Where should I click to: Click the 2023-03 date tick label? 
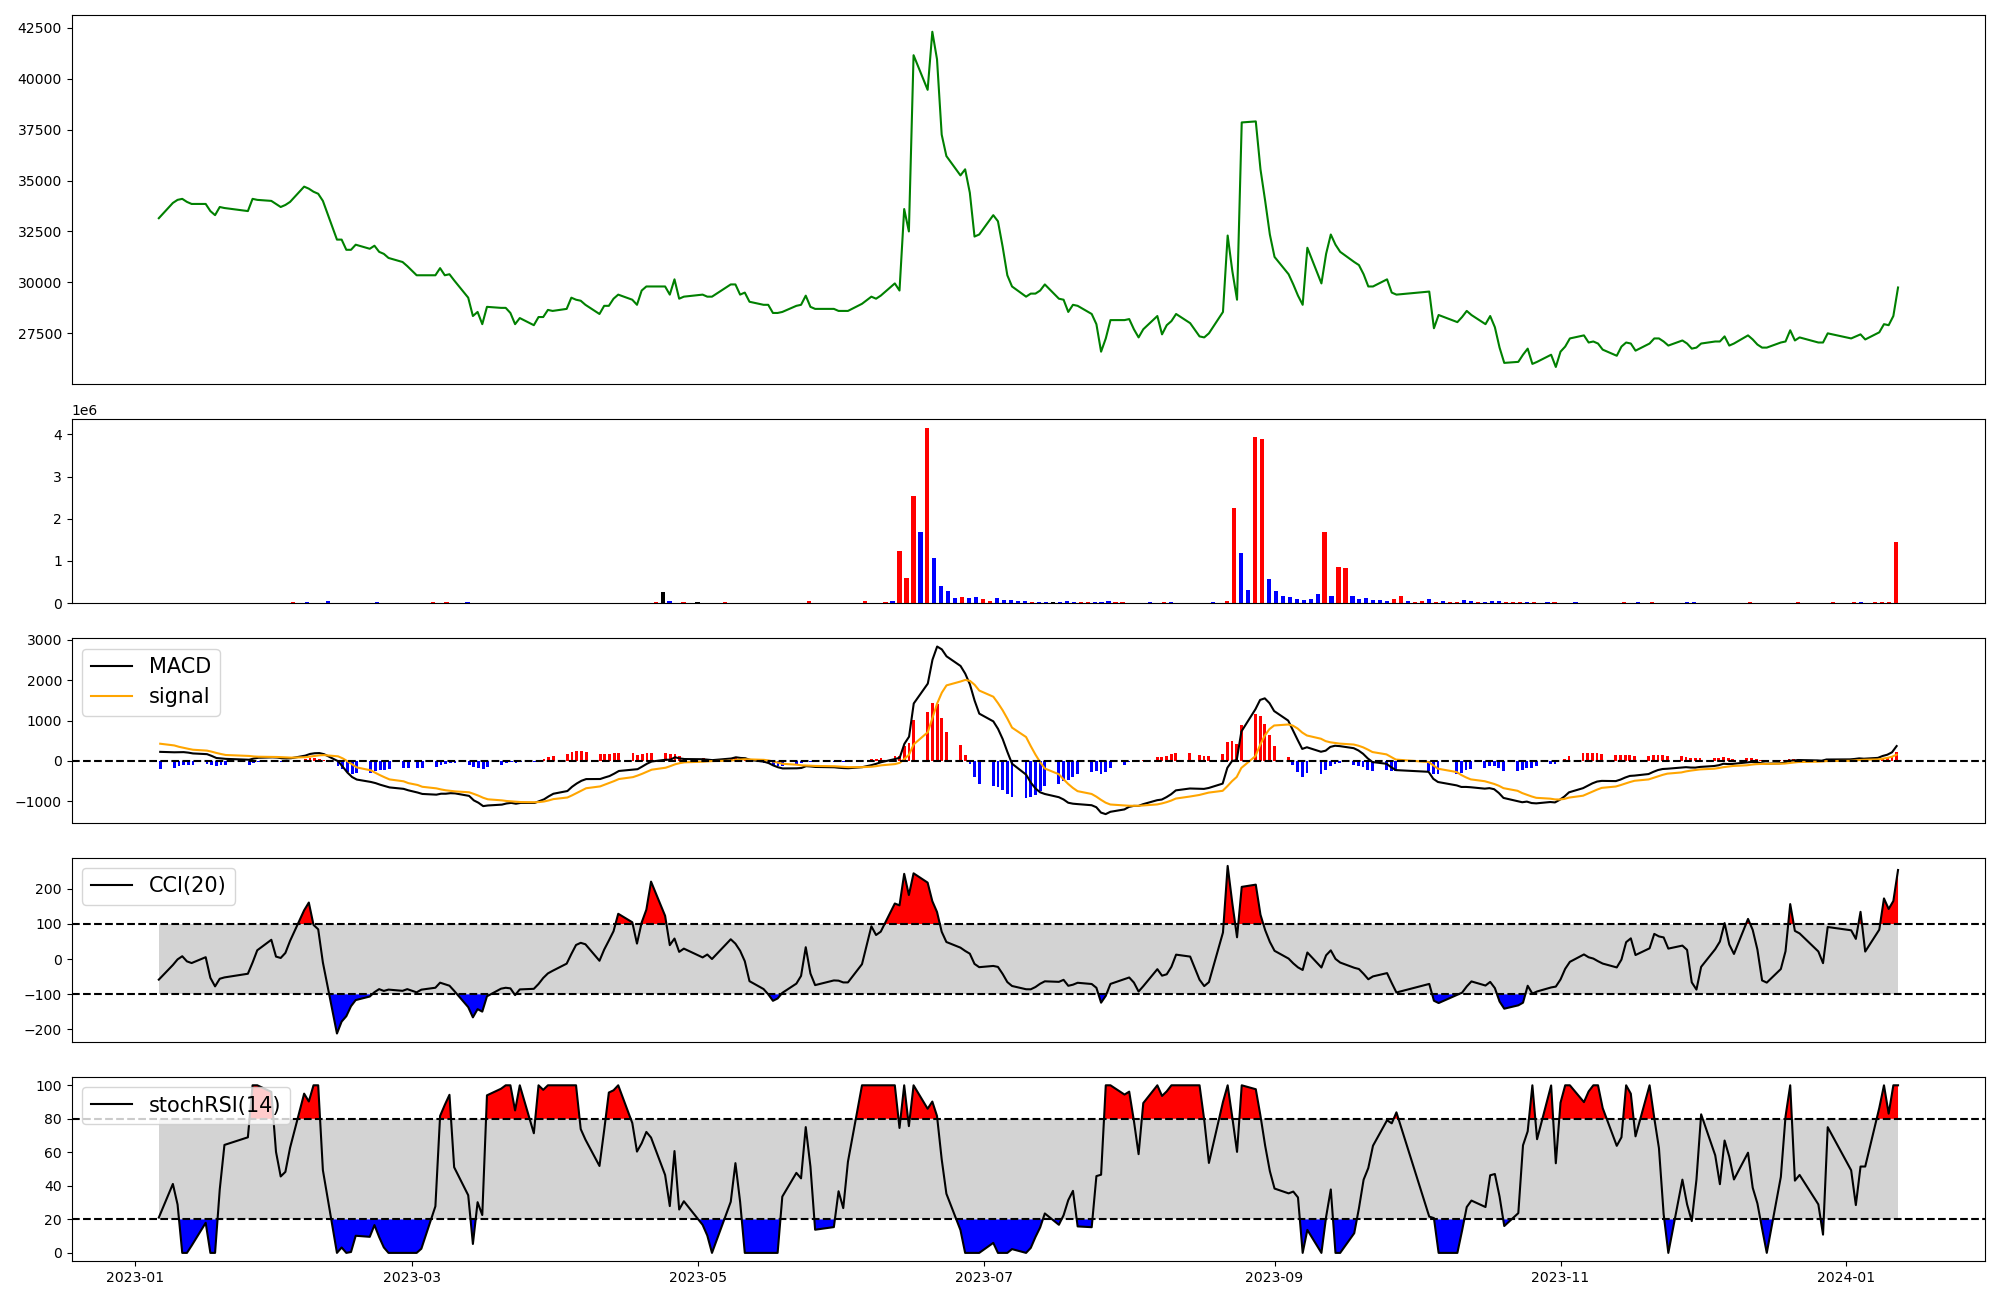(412, 1277)
